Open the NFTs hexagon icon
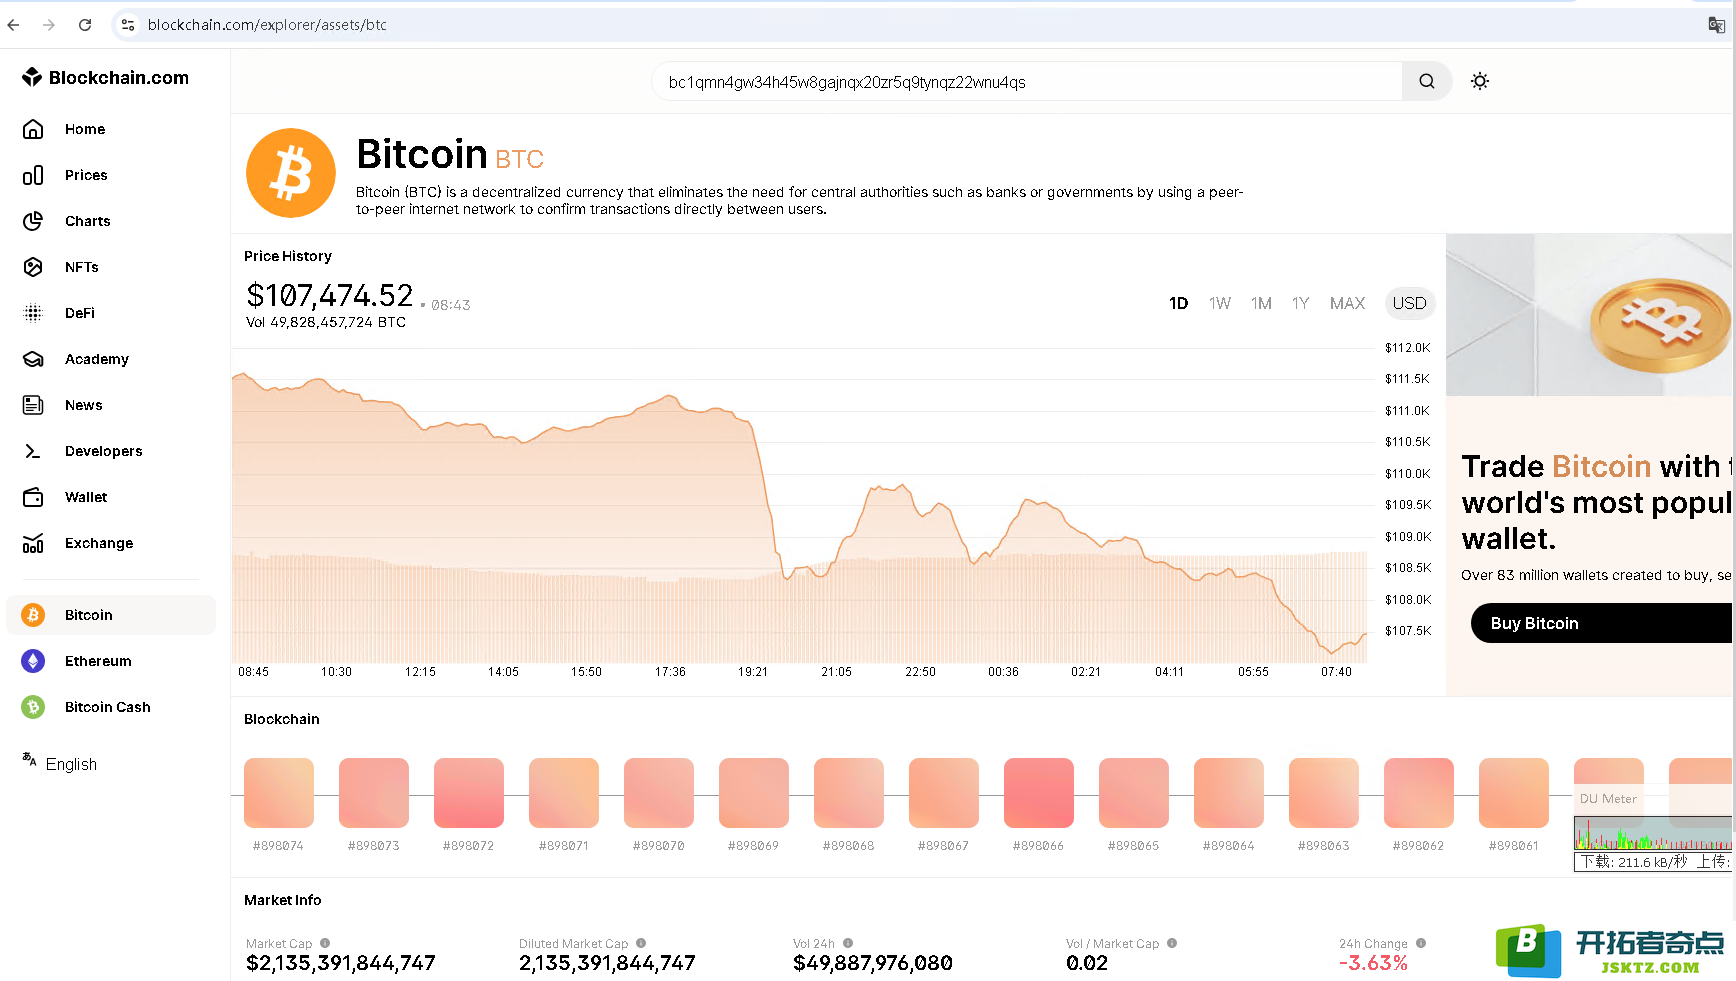Viewport: 1736px width, 981px height. 33,267
